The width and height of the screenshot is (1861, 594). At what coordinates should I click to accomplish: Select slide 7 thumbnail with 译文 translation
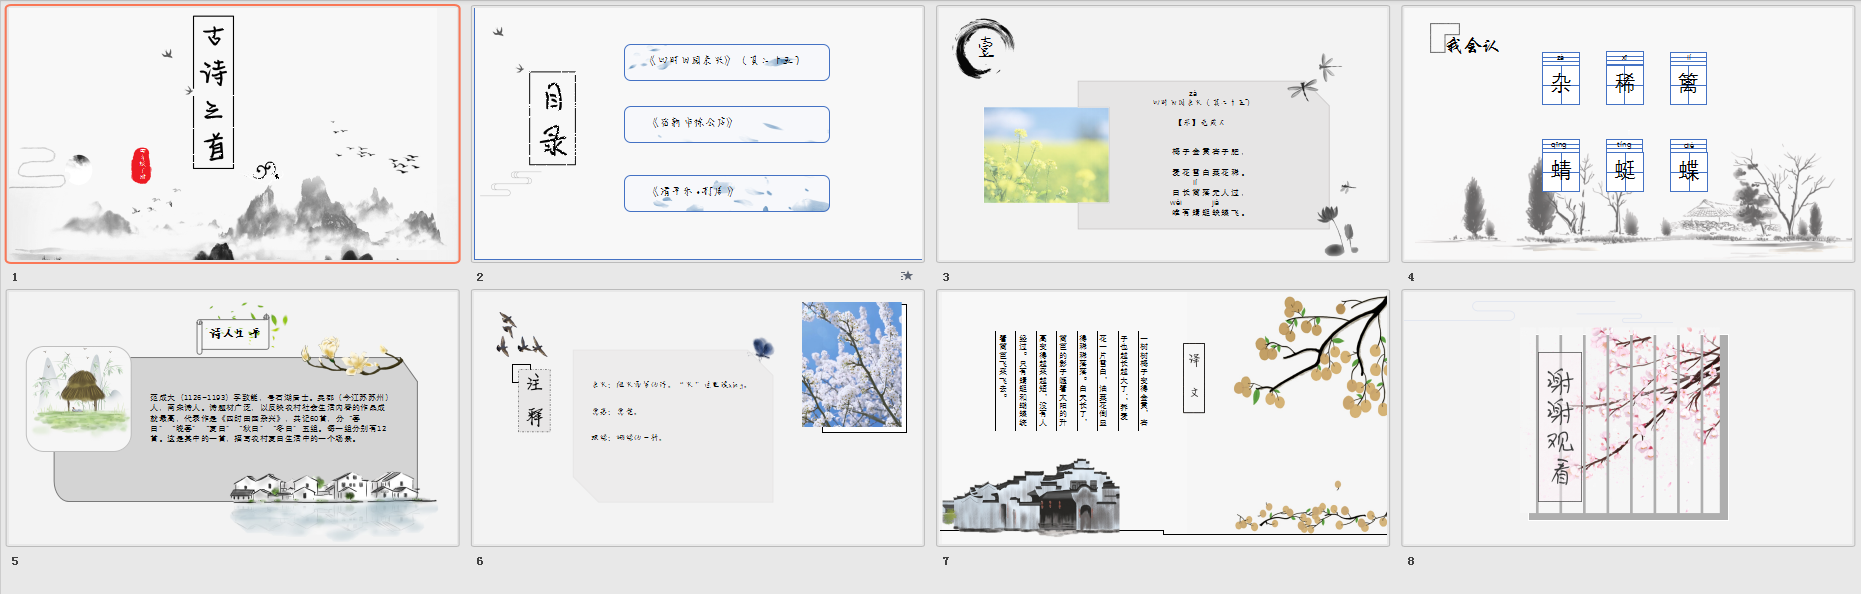pyautogui.click(x=1163, y=418)
